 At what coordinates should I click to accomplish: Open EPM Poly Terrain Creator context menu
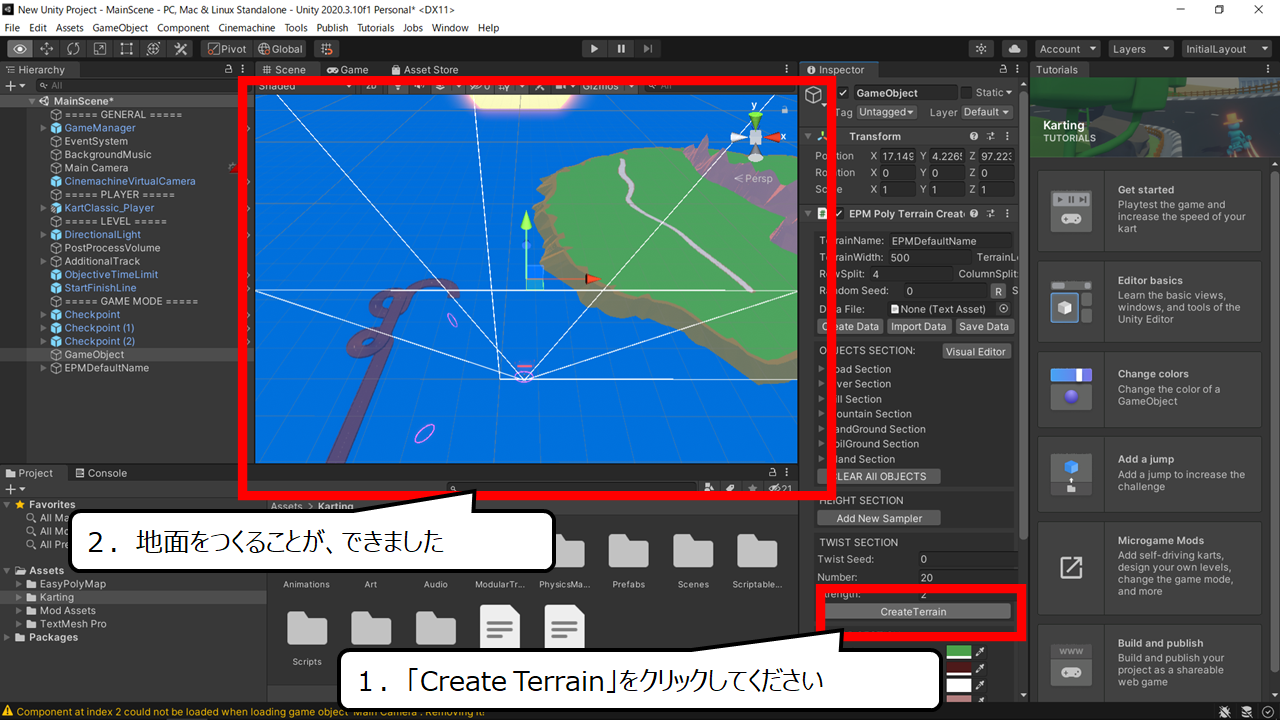point(1005,214)
